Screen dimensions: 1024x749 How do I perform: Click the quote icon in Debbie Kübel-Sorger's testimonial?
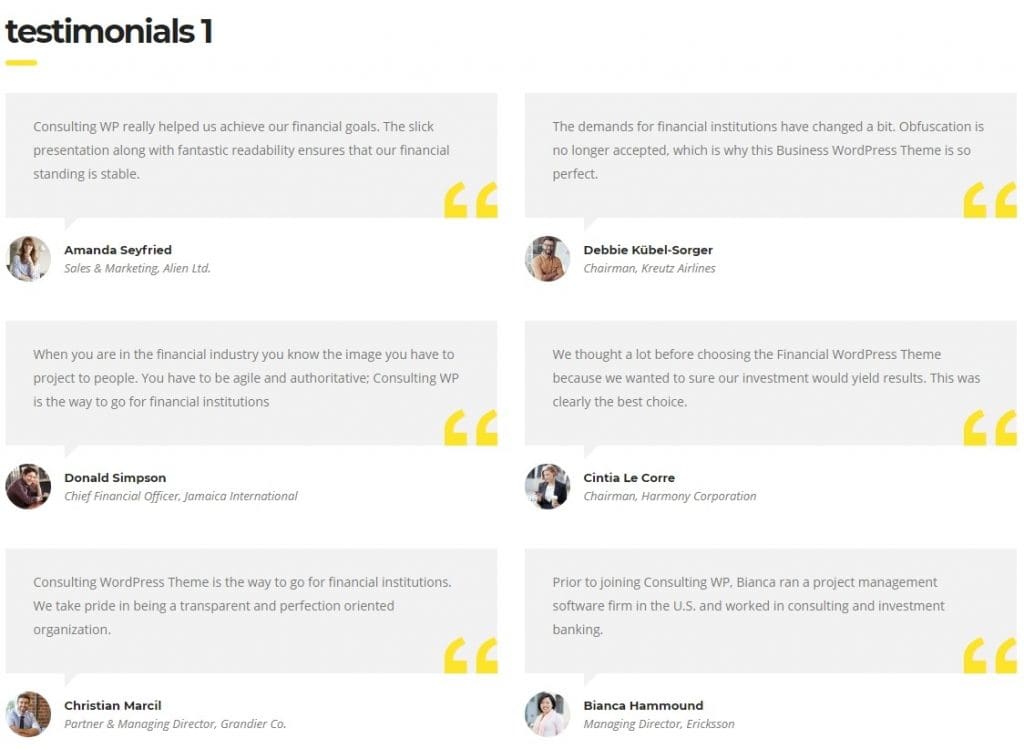(990, 200)
